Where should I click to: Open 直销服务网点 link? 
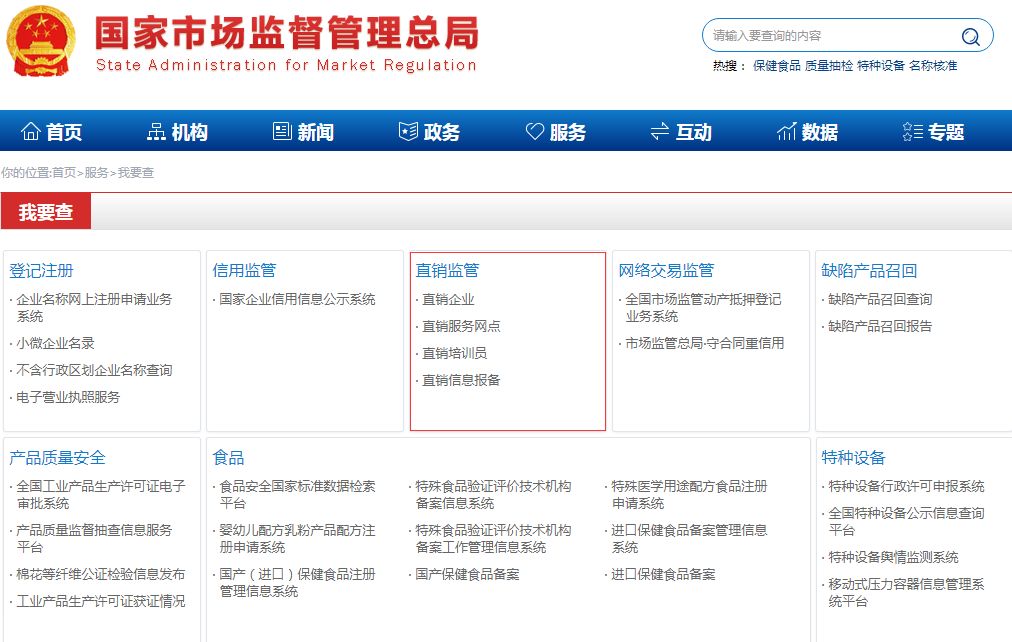pos(461,326)
